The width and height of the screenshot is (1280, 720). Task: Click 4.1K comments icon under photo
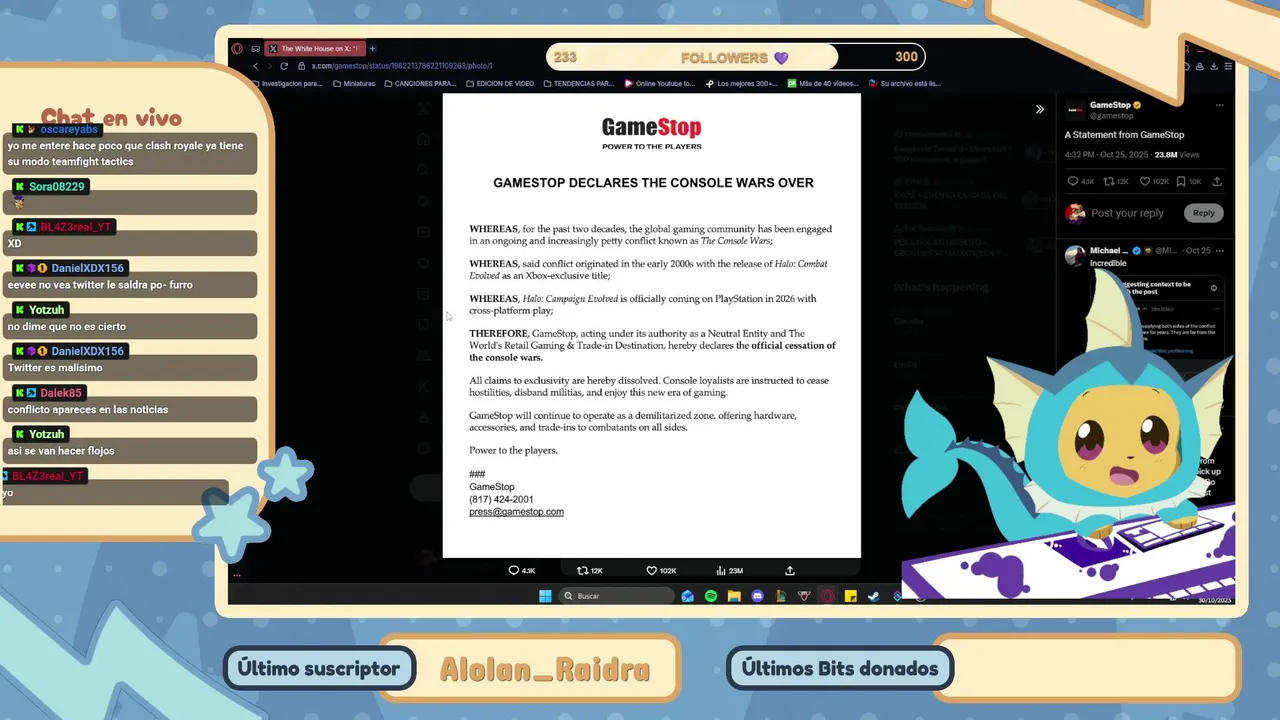point(514,571)
